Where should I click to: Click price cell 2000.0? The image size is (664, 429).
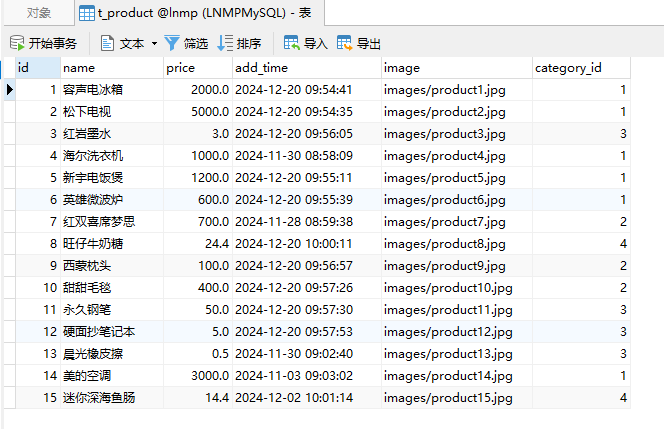point(198,90)
